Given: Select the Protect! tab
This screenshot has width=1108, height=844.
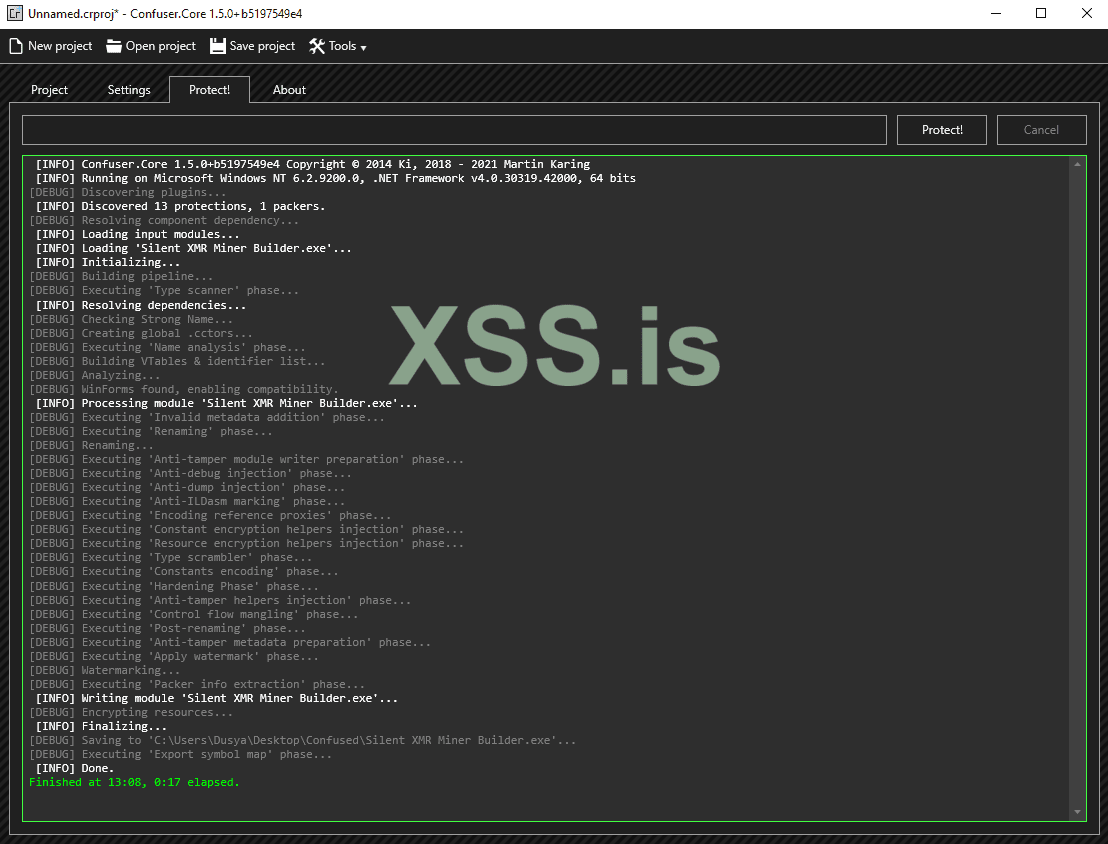Looking at the screenshot, I should [x=209, y=90].
